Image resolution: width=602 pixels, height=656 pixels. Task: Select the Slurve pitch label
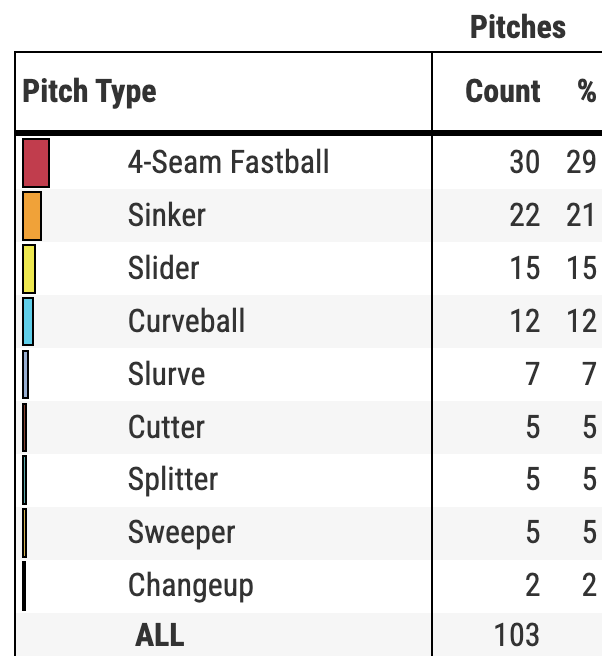tap(166, 374)
